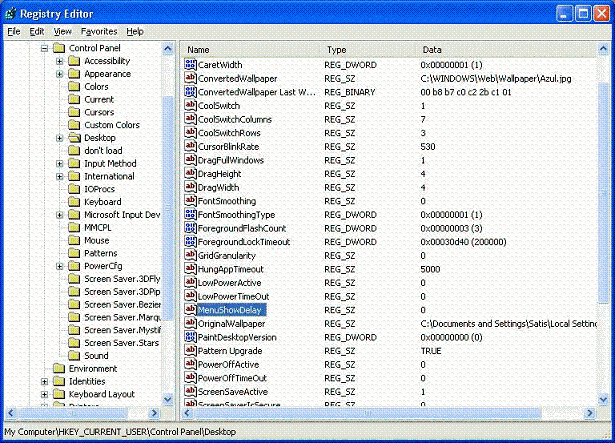
Task: Click the Registry Editor title bar icon
Action: 11,14
